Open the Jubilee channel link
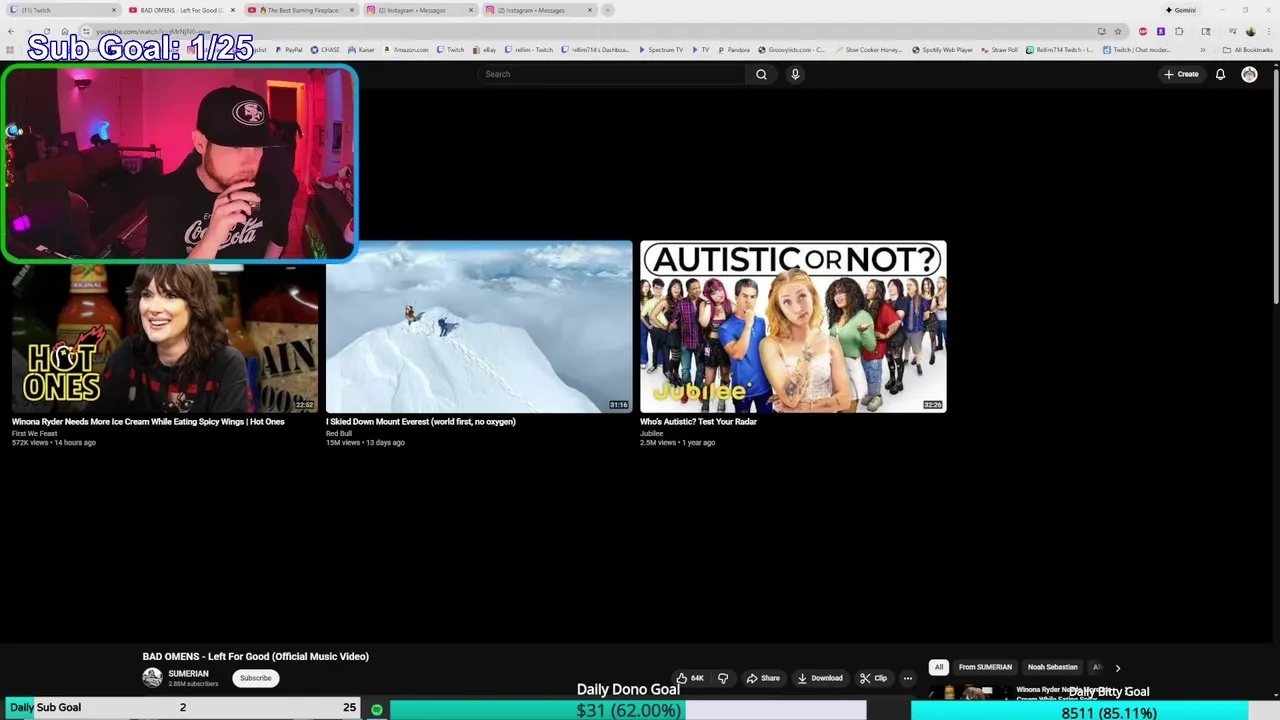The width and height of the screenshot is (1280, 720). pos(652,433)
